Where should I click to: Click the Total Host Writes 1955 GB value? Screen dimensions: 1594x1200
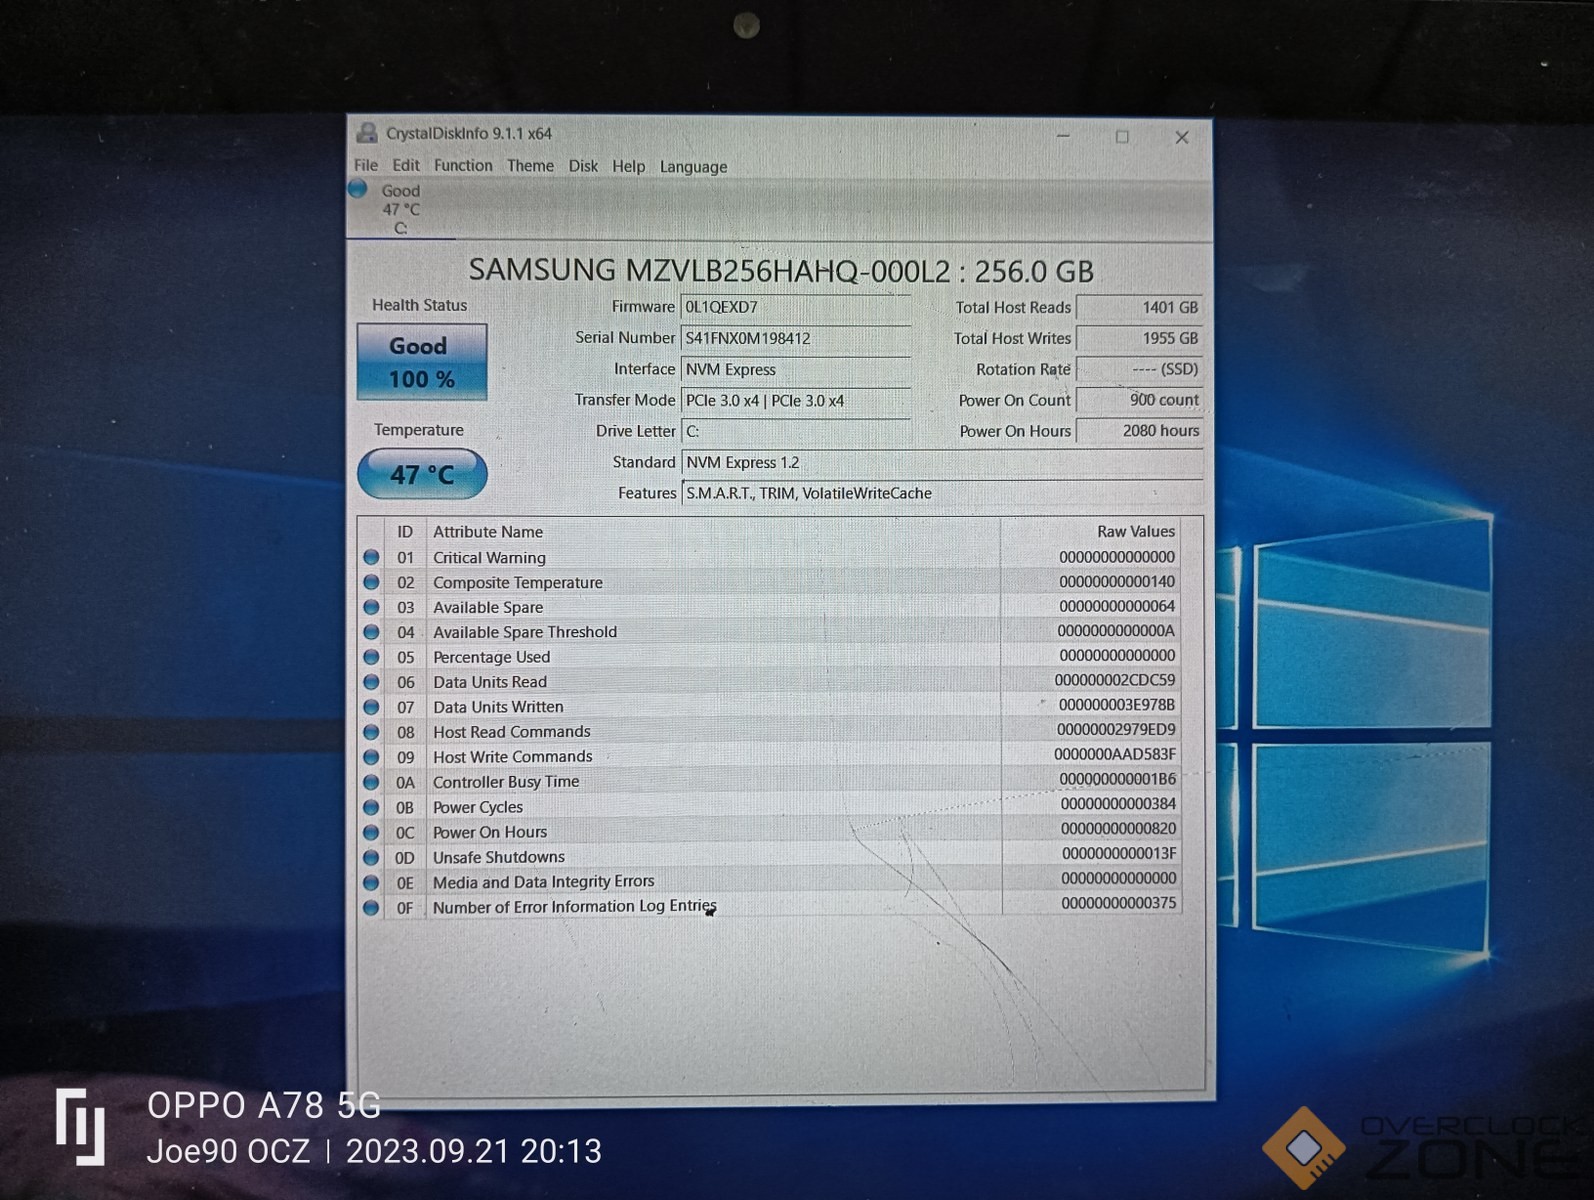1139,338
